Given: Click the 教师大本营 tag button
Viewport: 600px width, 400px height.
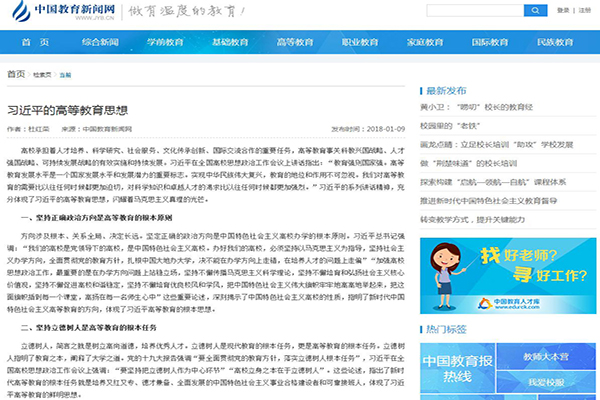Looking at the screenshot, I should (548, 356).
